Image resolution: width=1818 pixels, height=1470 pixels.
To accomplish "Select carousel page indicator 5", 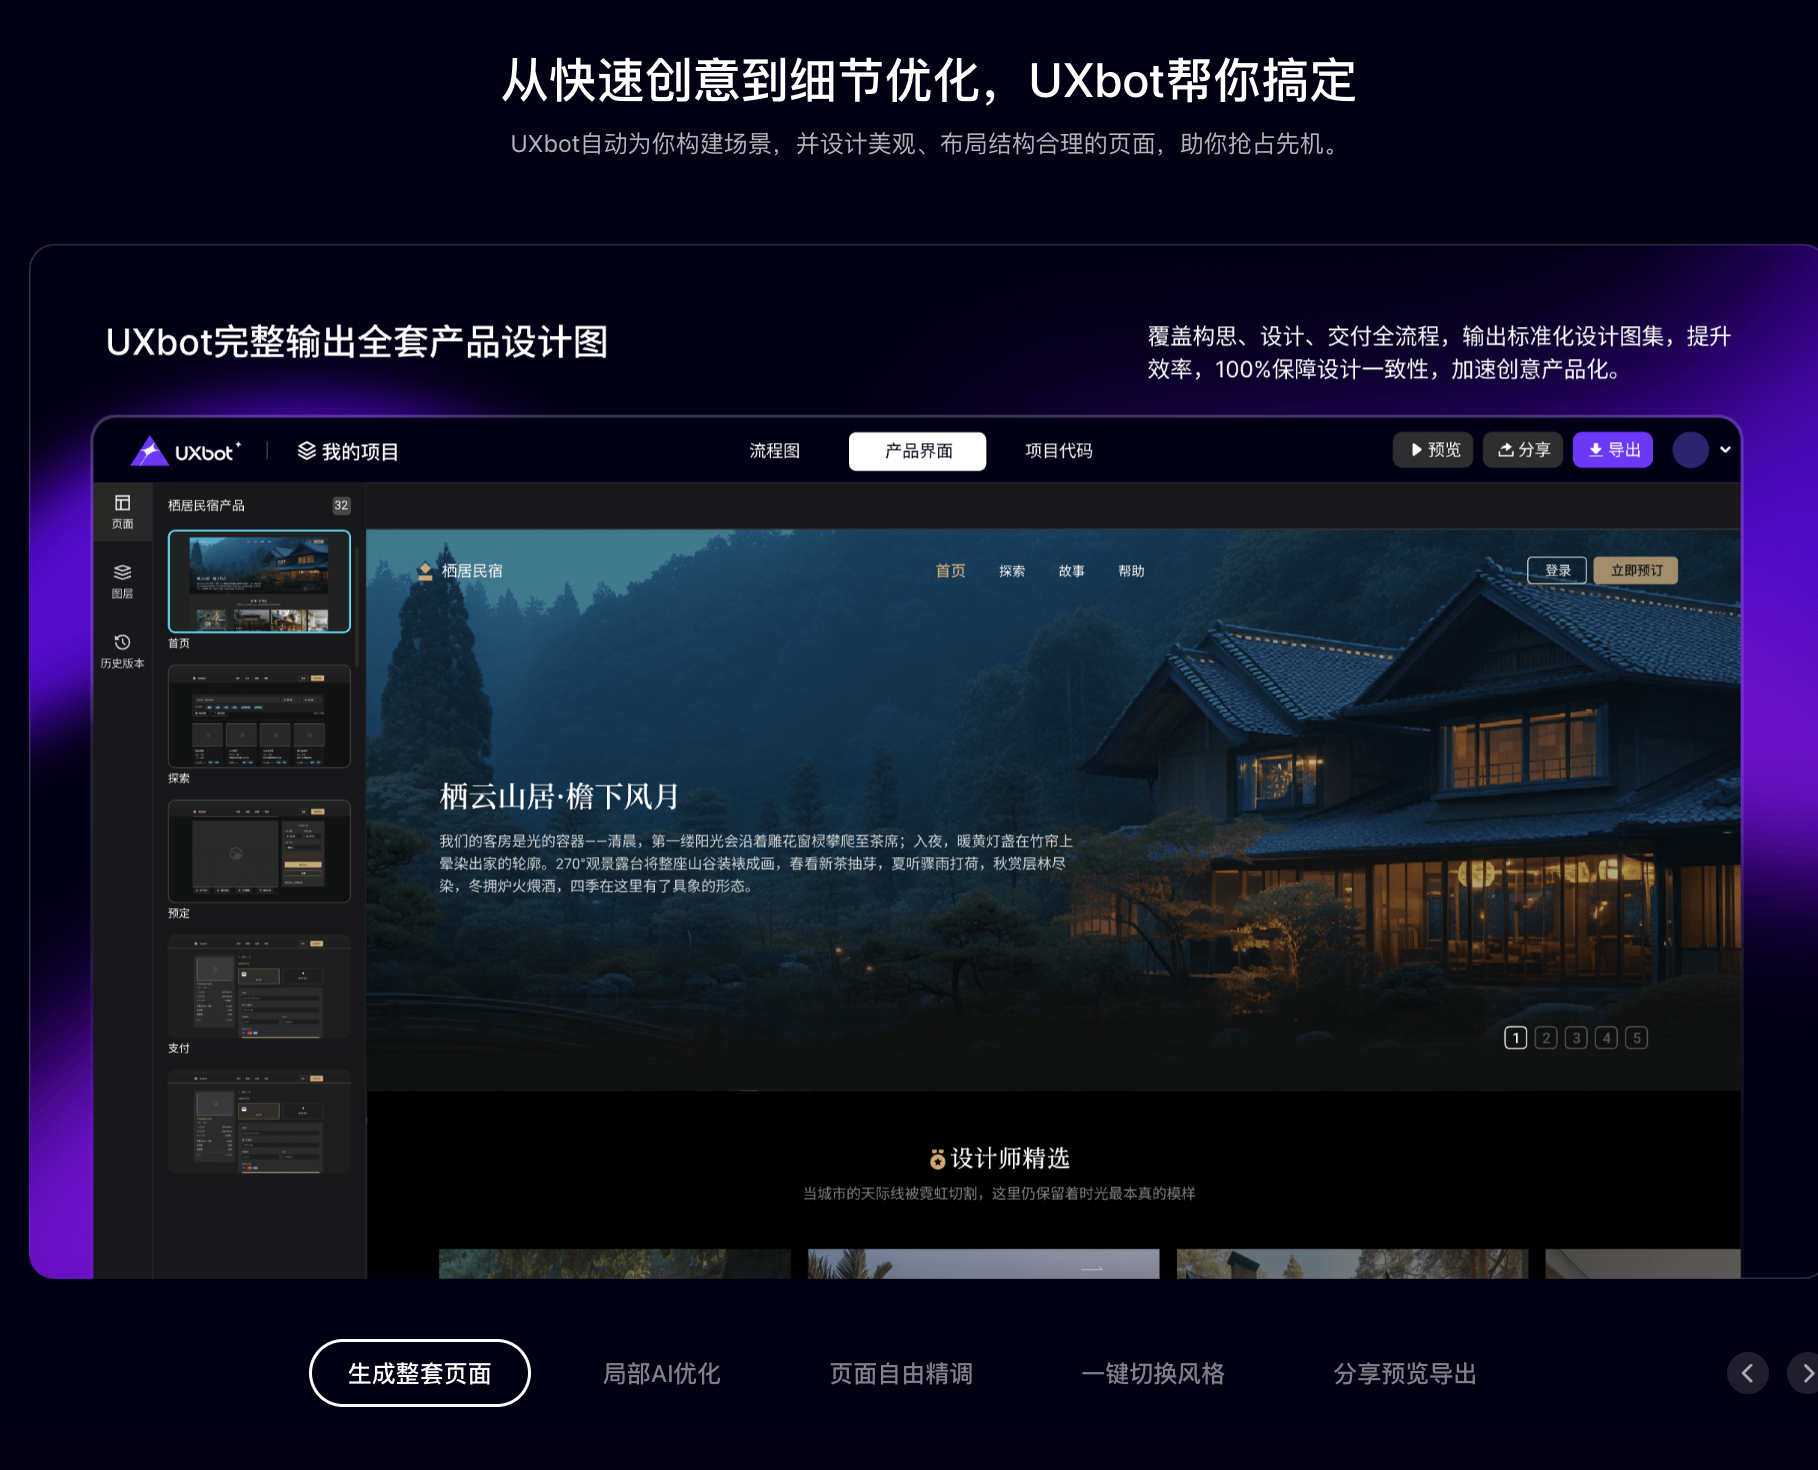I will (x=1637, y=1038).
